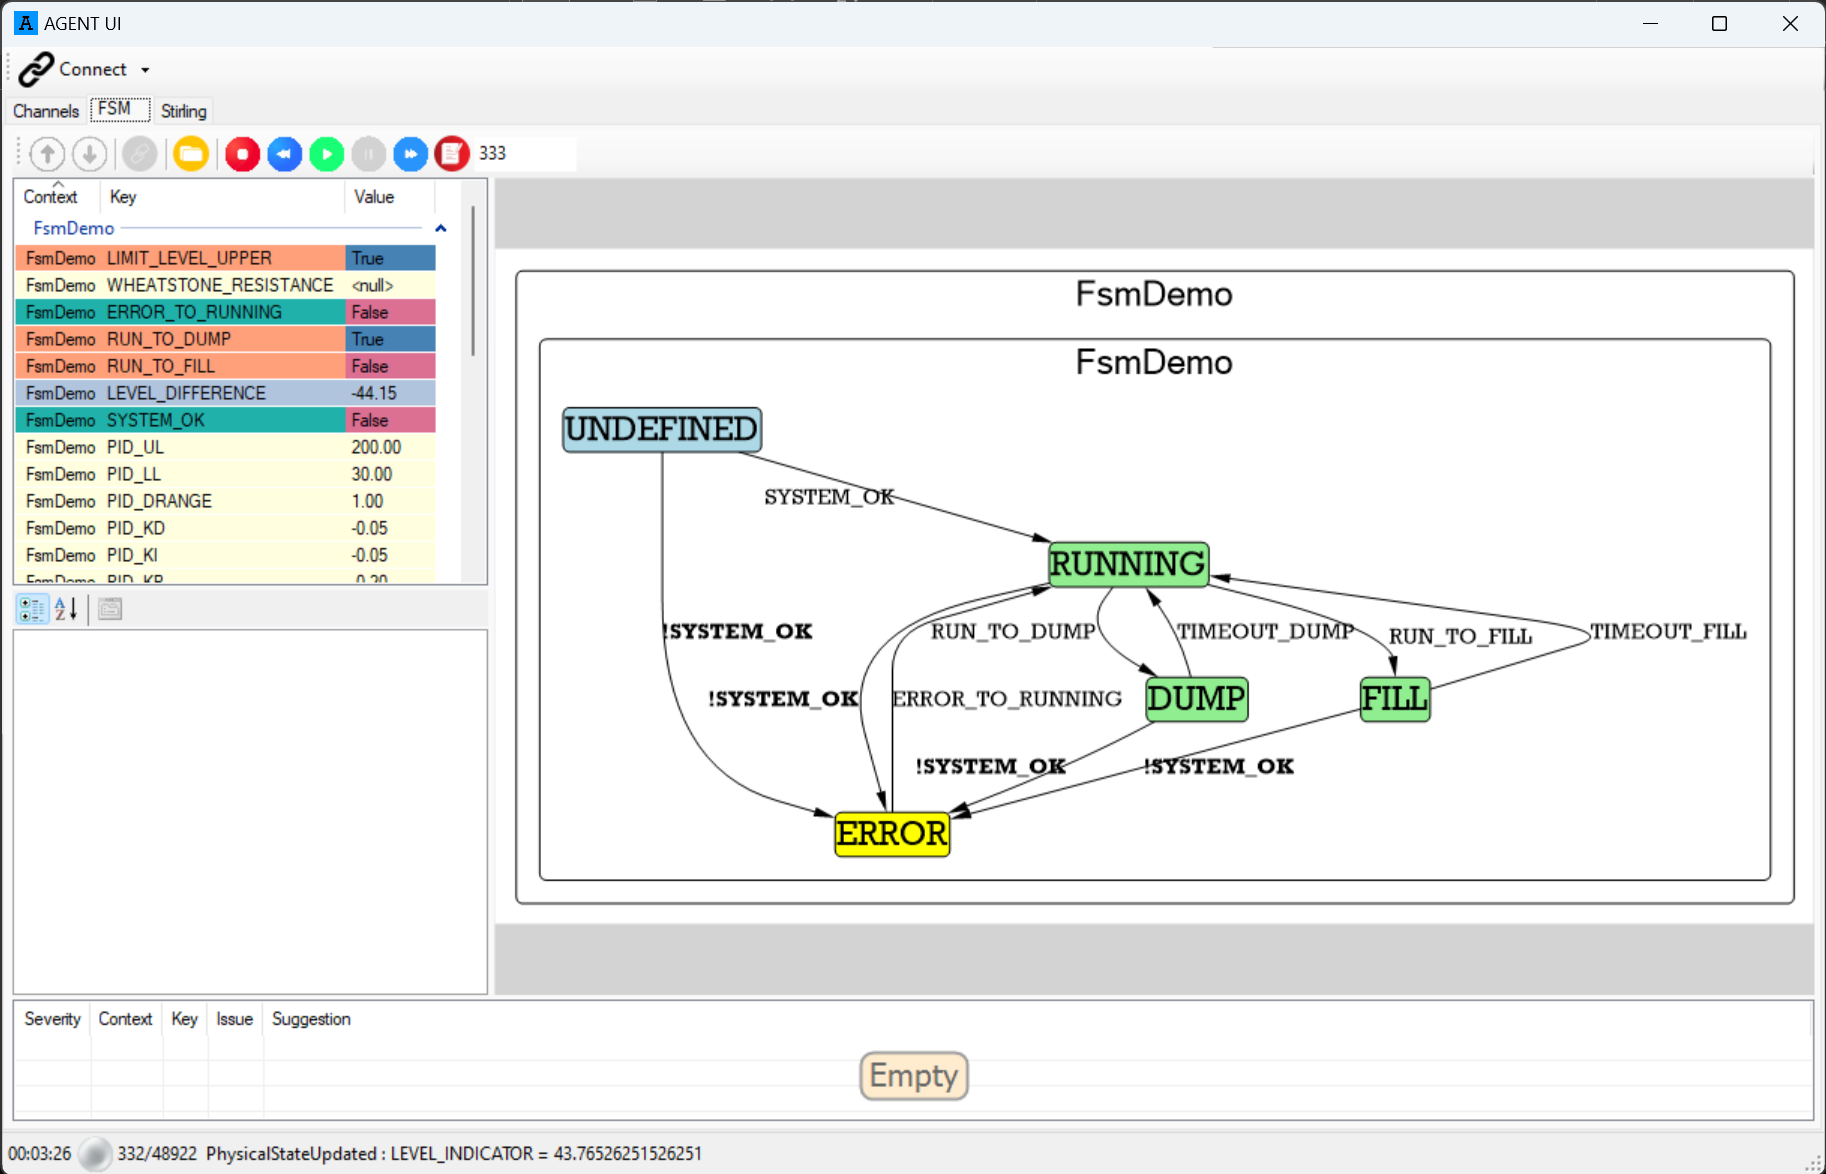The height and width of the screenshot is (1174, 1826).
Task: Click the yellow ERROR state node
Action: click(892, 833)
